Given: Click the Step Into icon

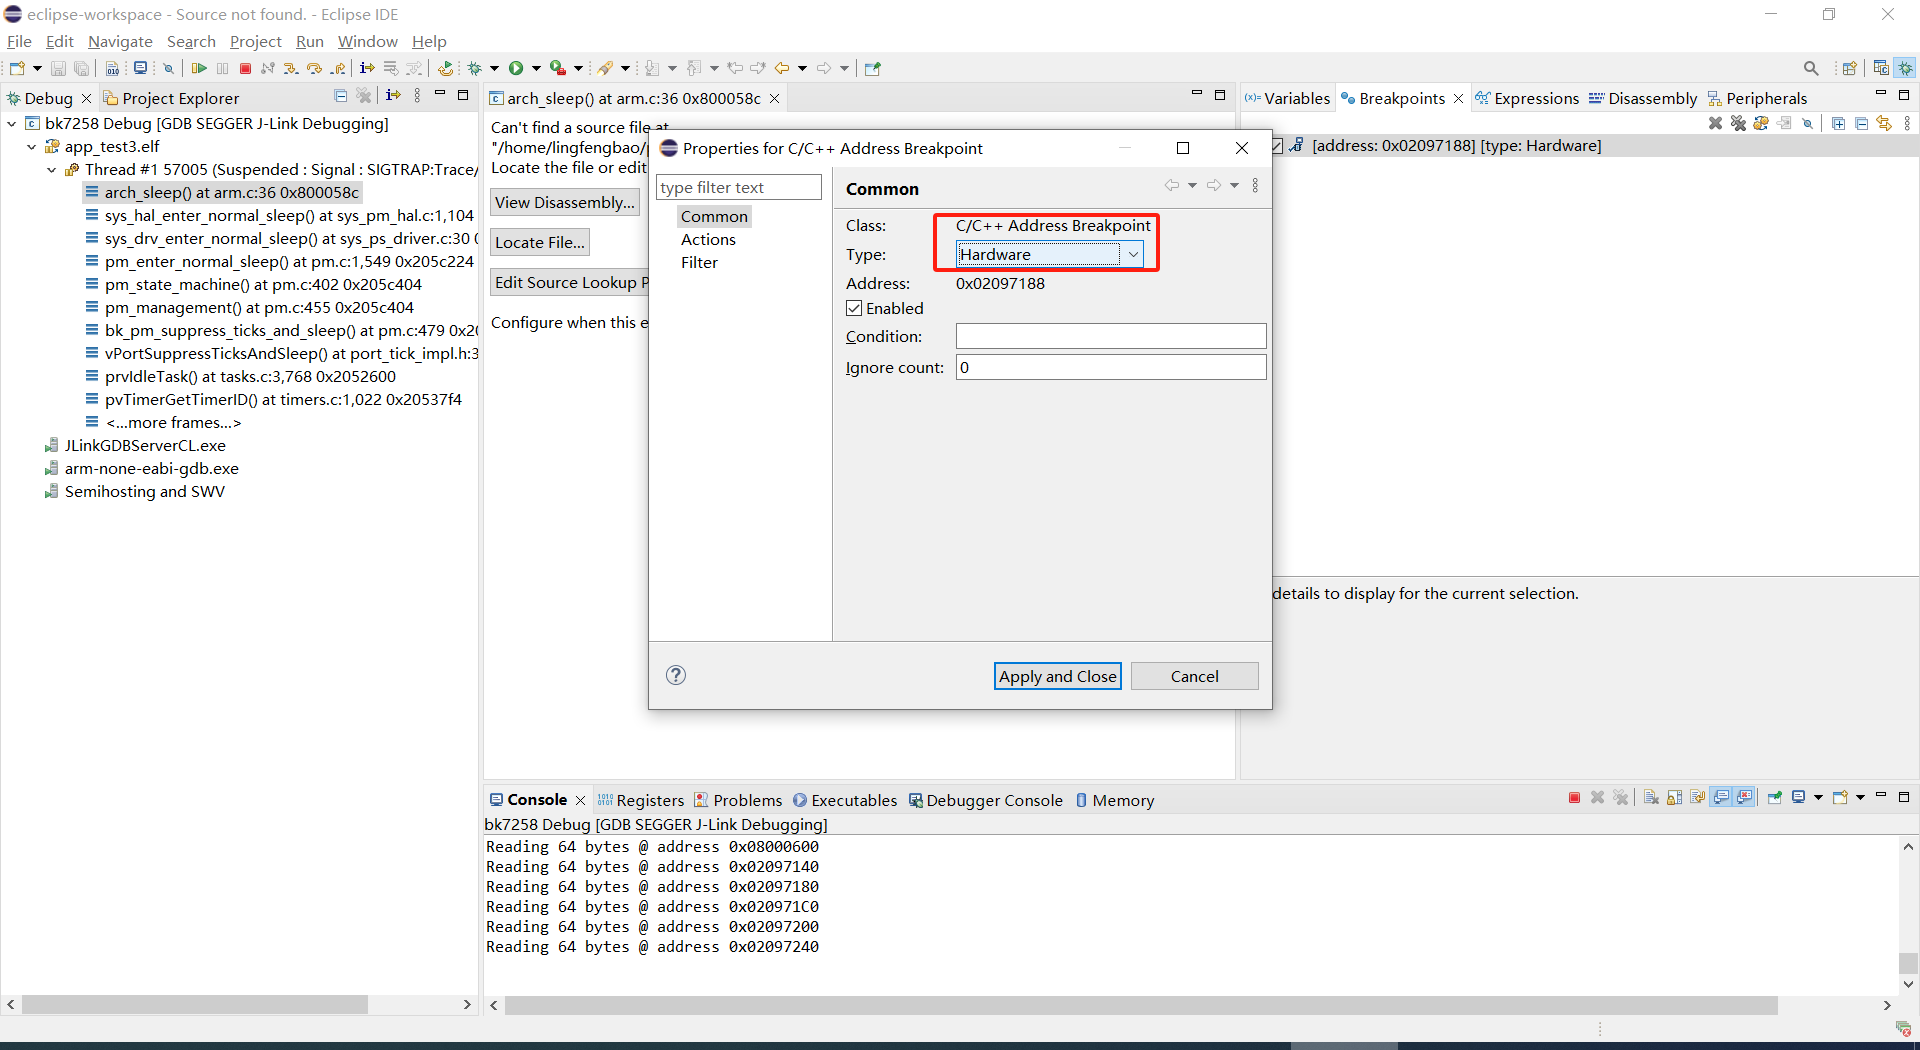Looking at the screenshot, I should (290, 68).
